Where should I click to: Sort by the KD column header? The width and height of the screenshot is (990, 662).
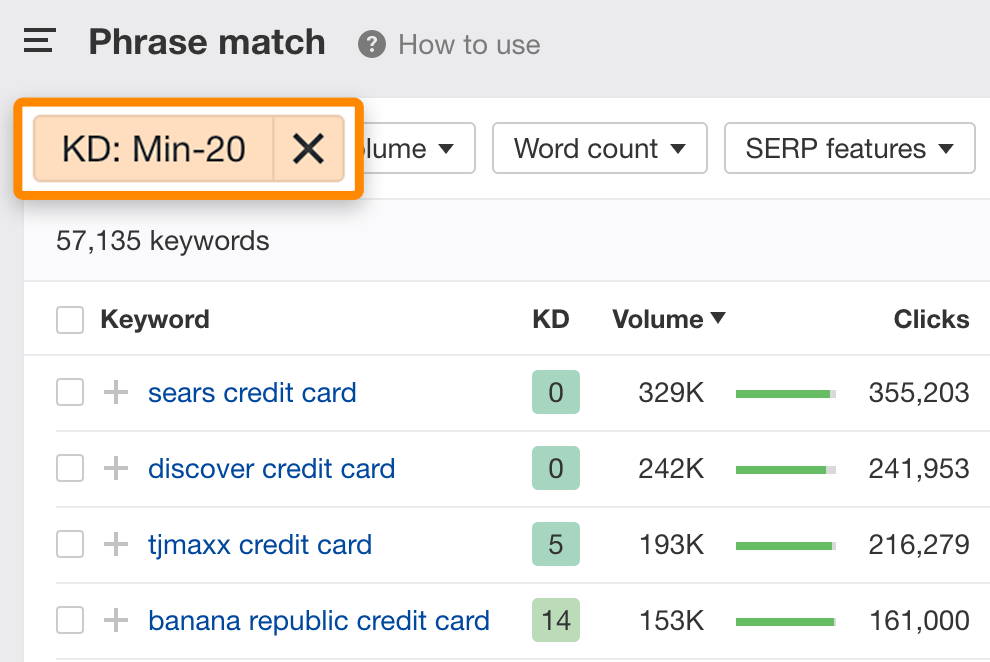point(550,320)
